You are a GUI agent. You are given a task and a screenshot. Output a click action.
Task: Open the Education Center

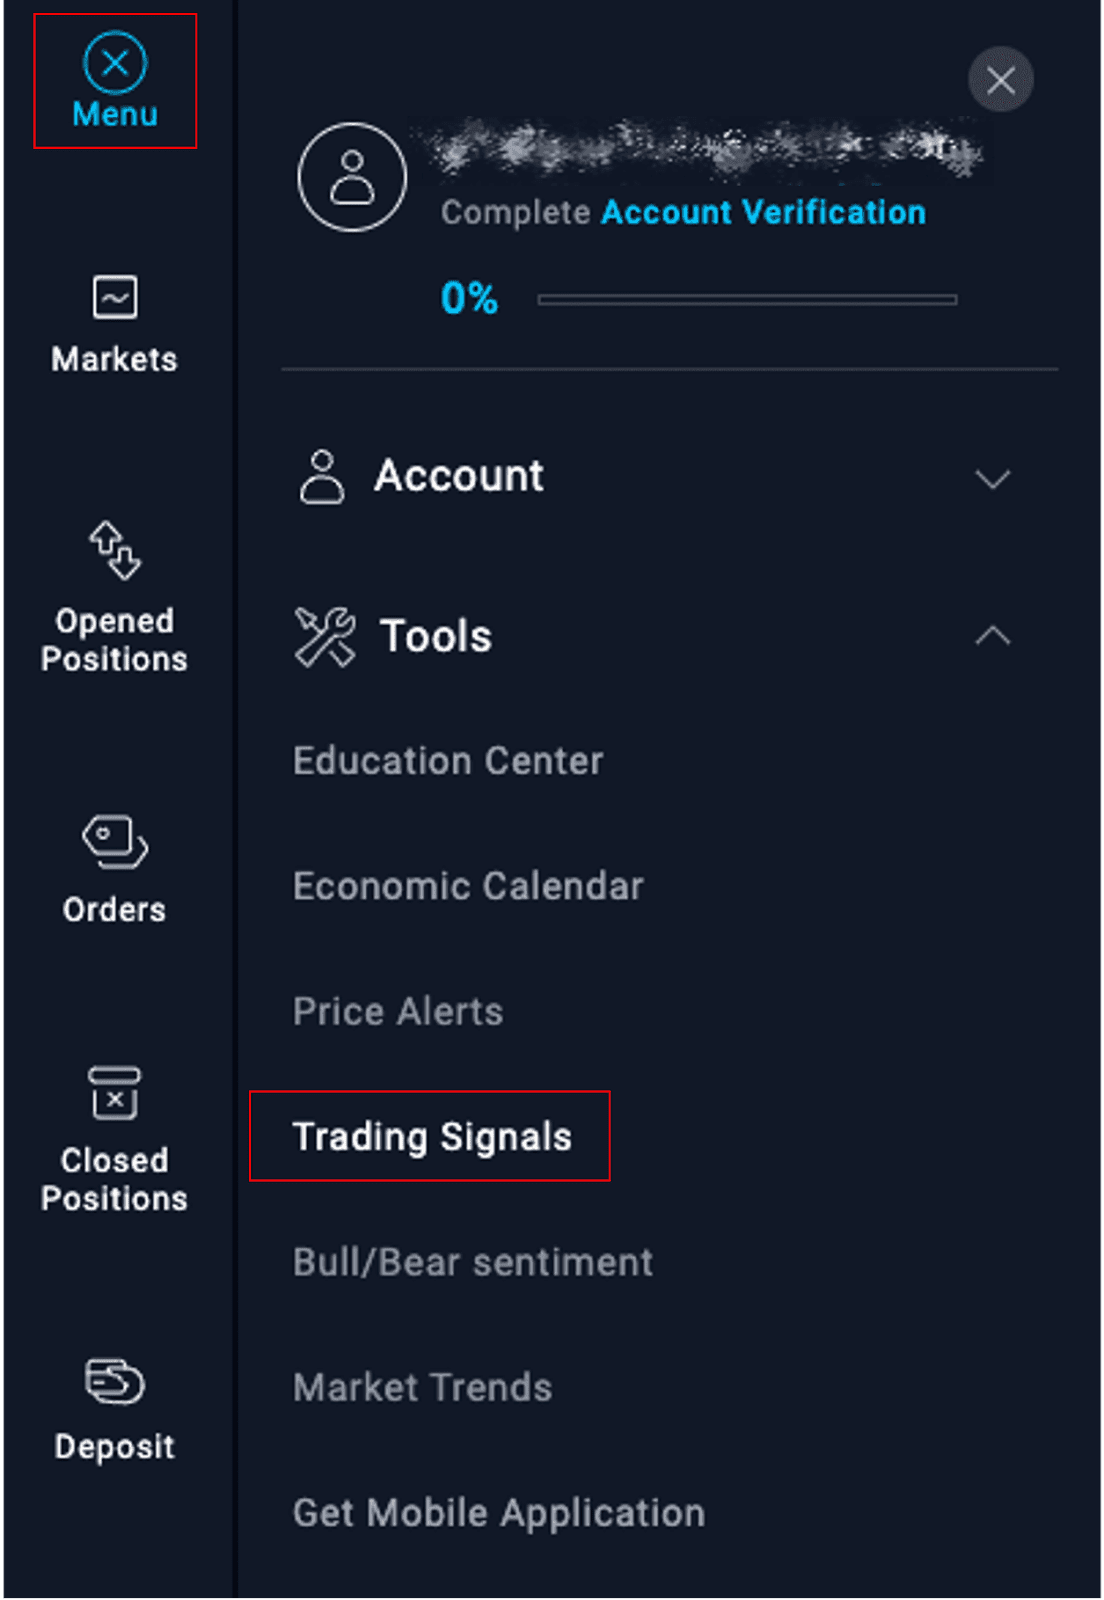[446, 760]
